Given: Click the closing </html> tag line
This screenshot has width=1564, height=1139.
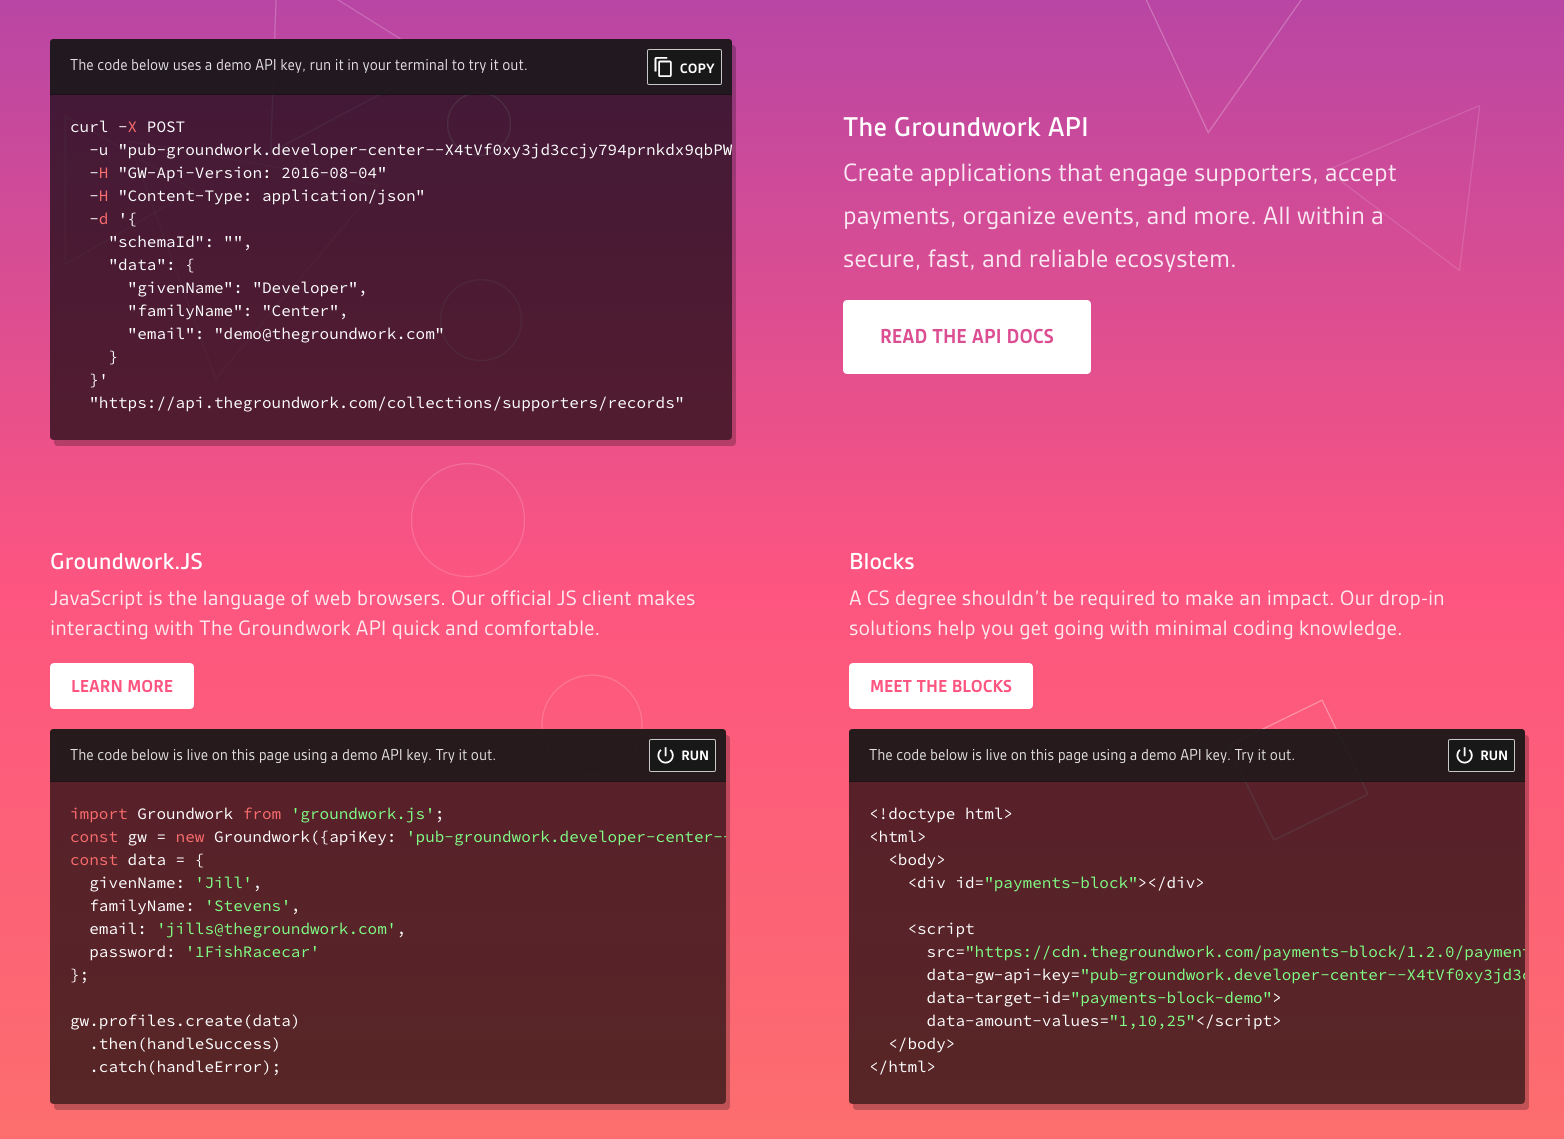Looking at the screenshot, I should (902, 1067).
